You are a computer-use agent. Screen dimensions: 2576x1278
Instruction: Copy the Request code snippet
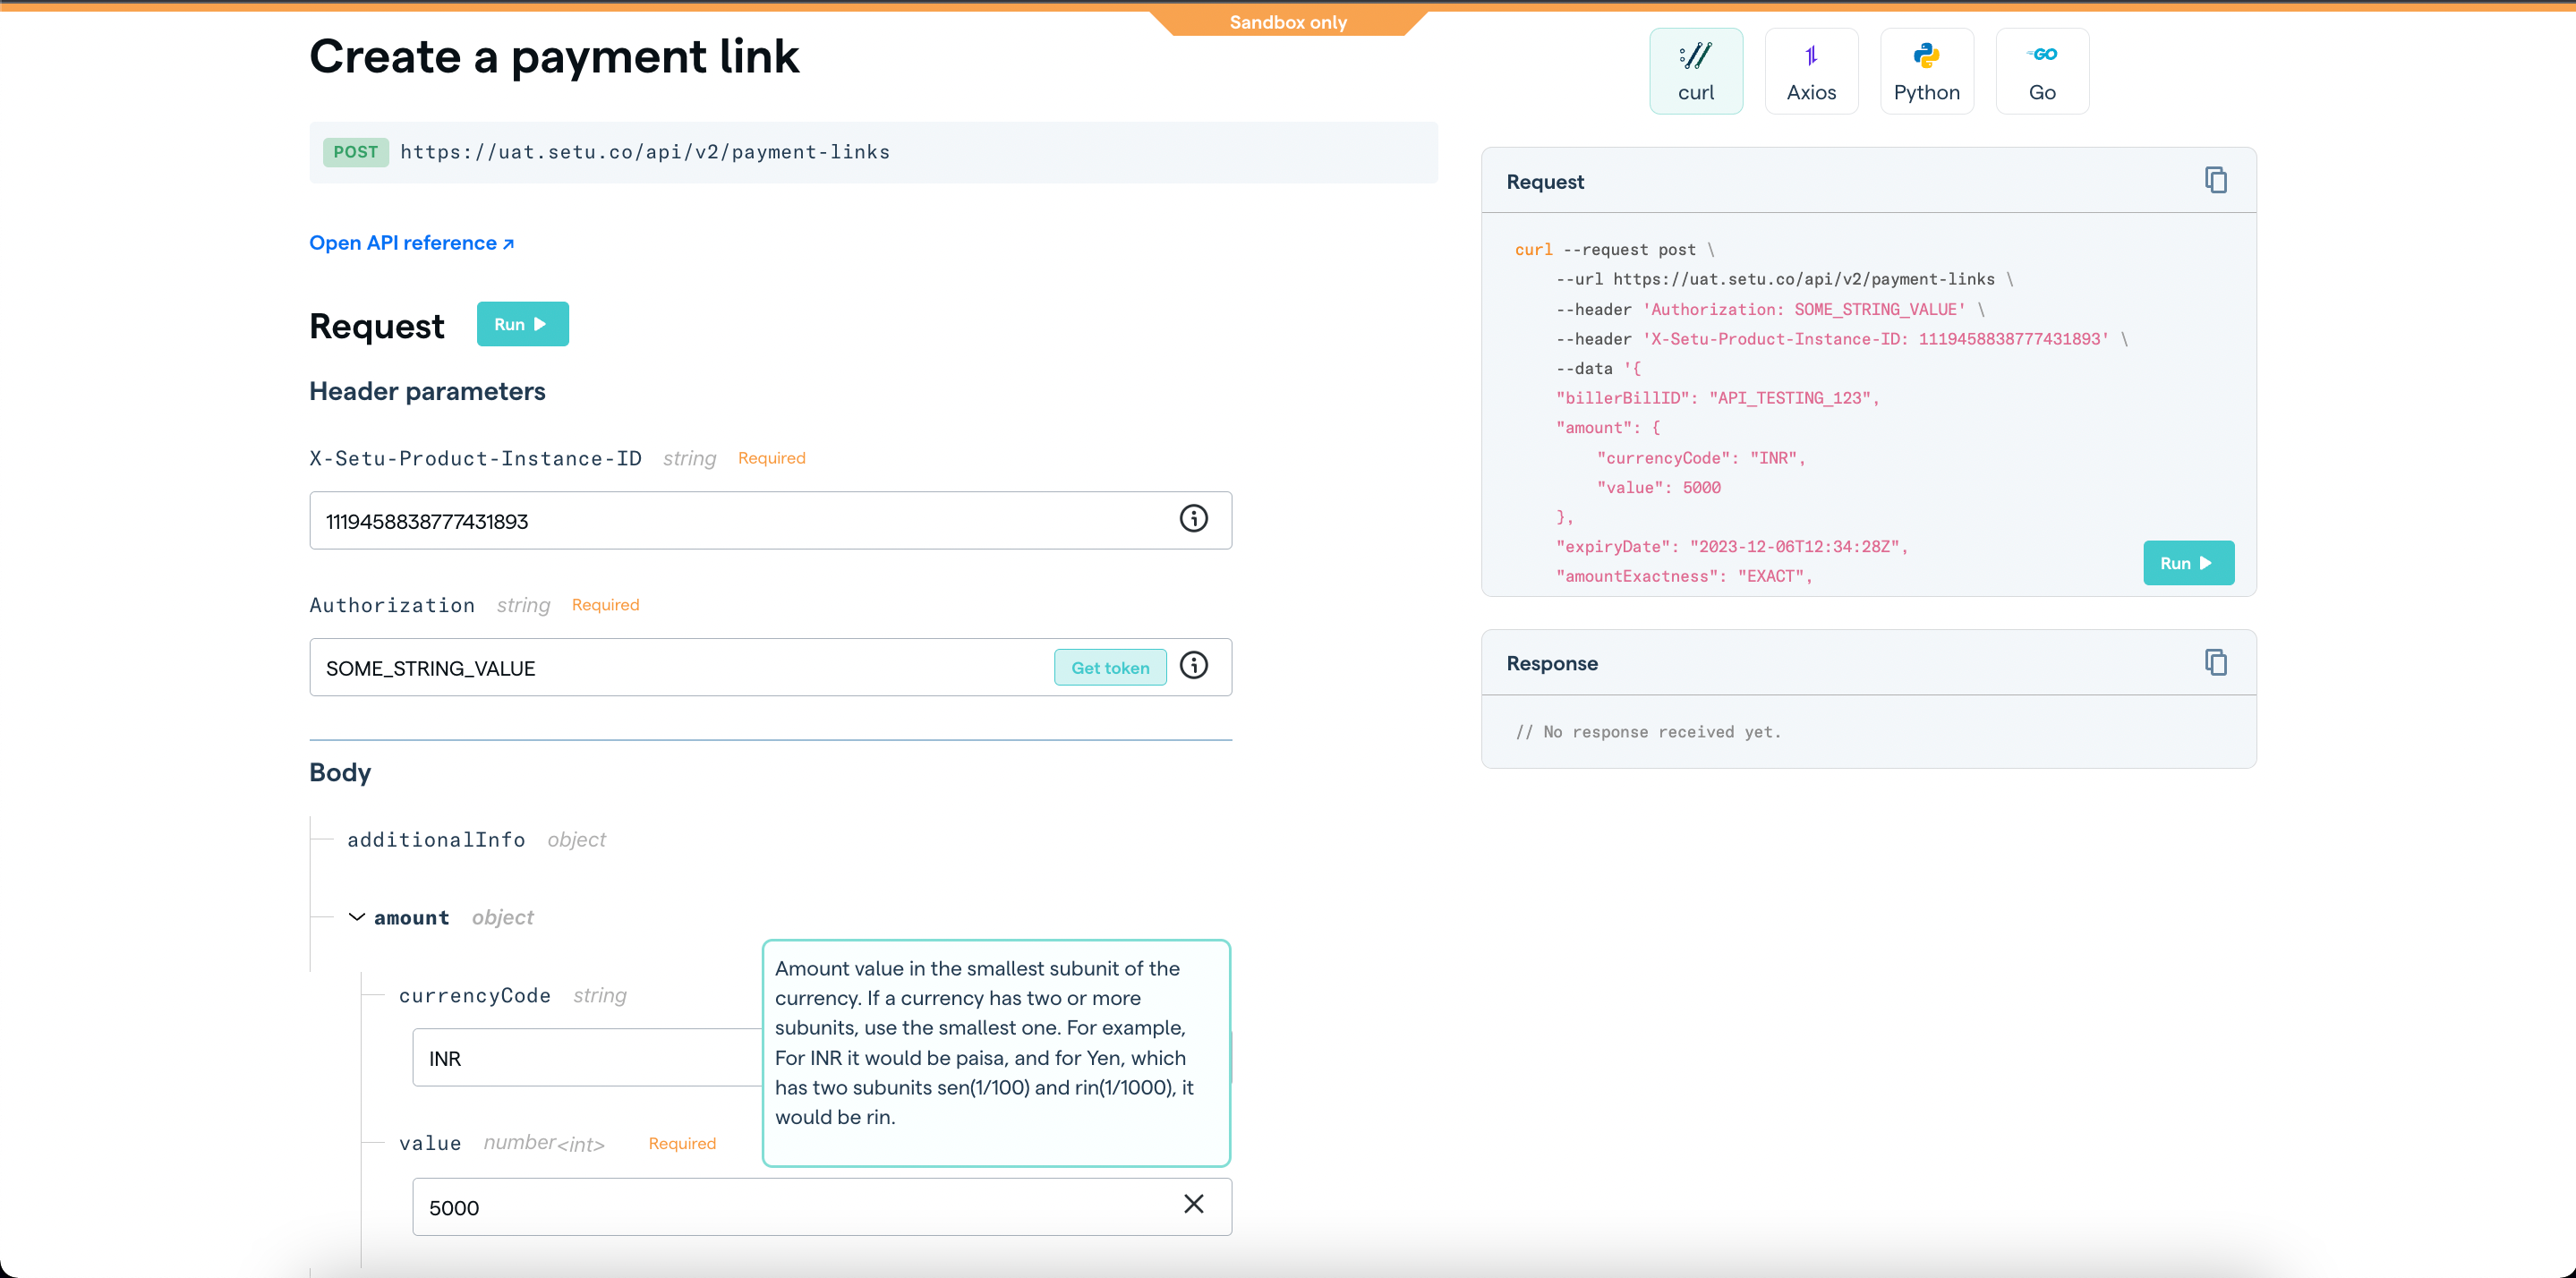(2215, 180)
